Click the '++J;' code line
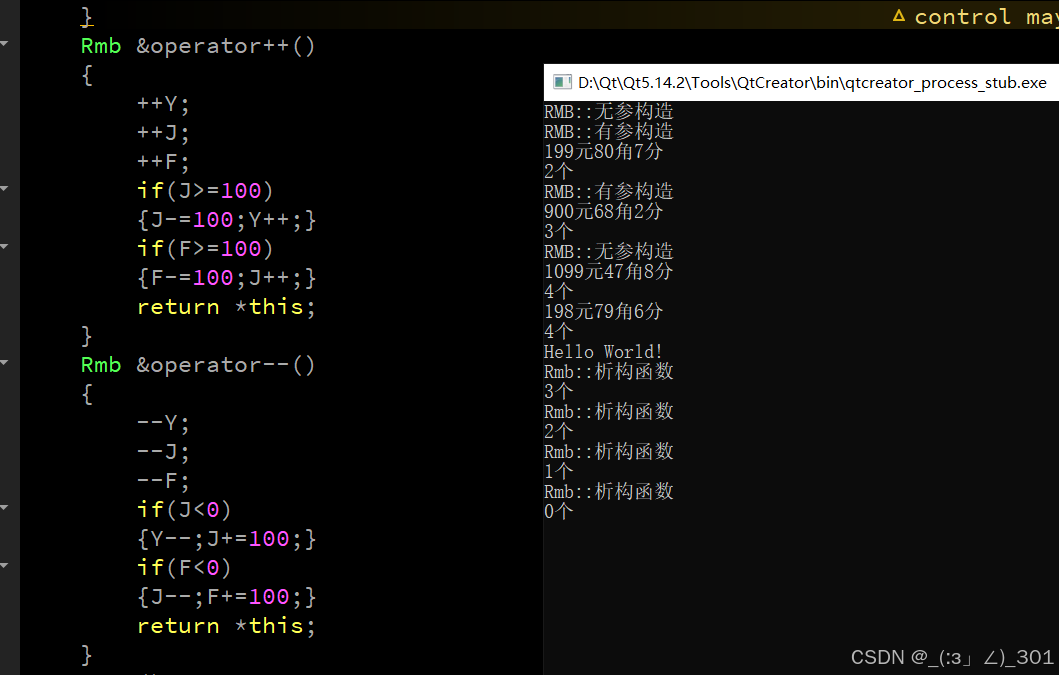The height and width of the screenshot is (675, 1059). [163, 133]
